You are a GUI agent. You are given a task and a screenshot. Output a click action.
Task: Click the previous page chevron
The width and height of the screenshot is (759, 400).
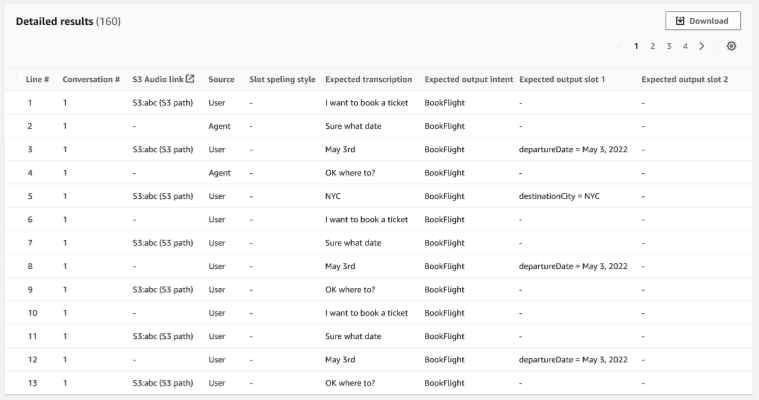[620, 46]
